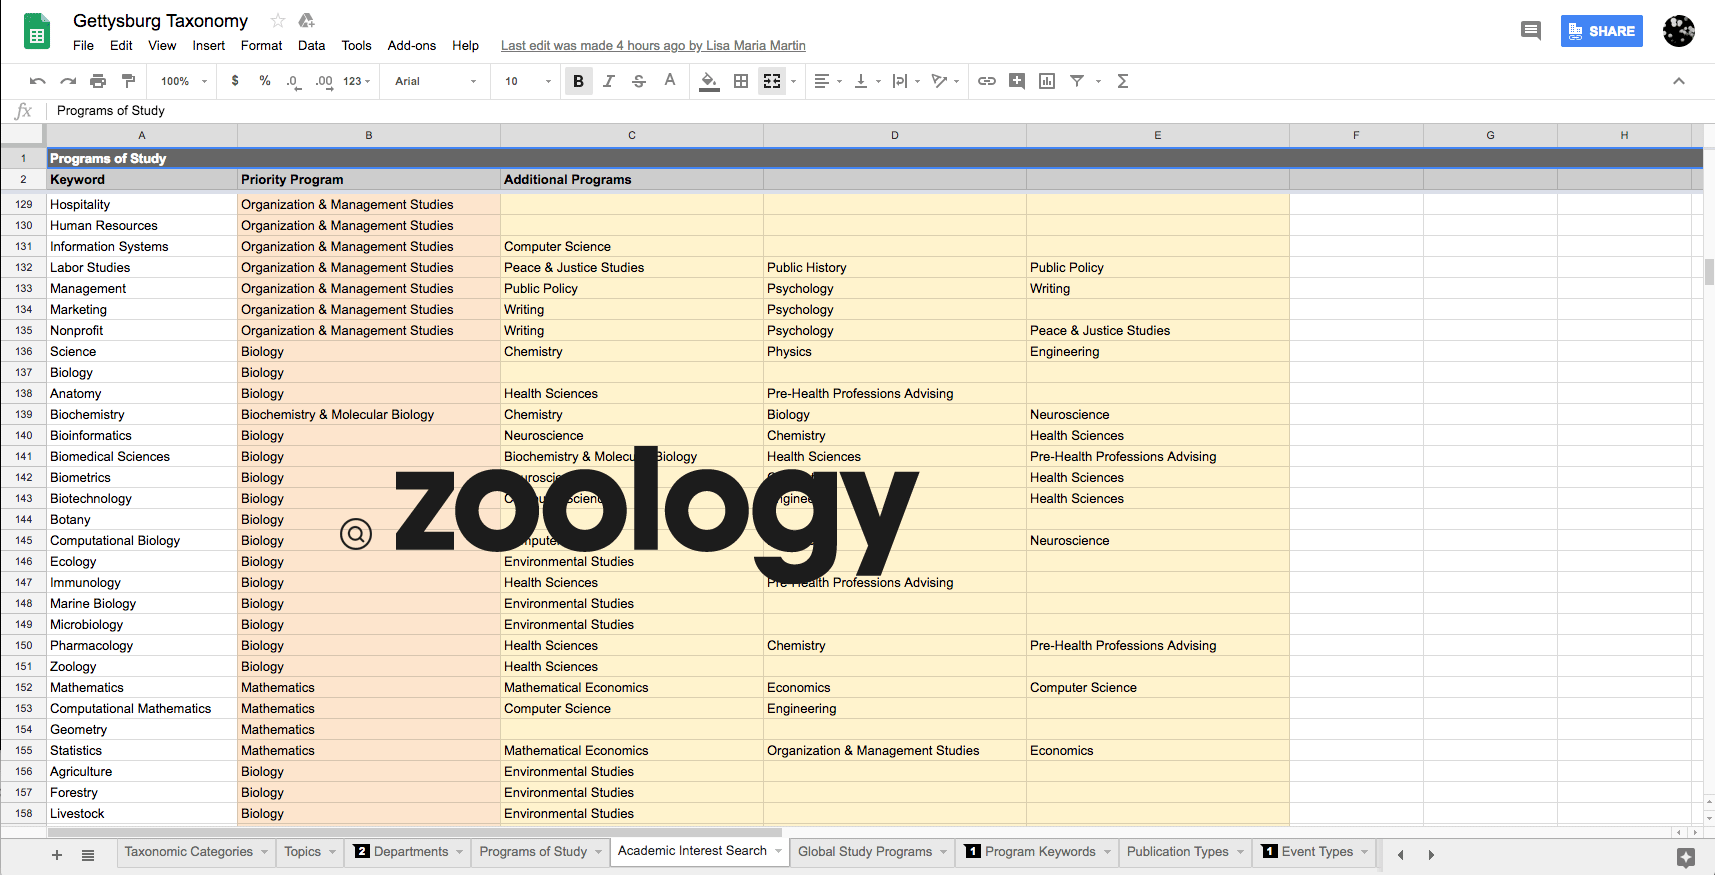
Task: Open the font size 10 dropdown
Action: tap(528, 81)
